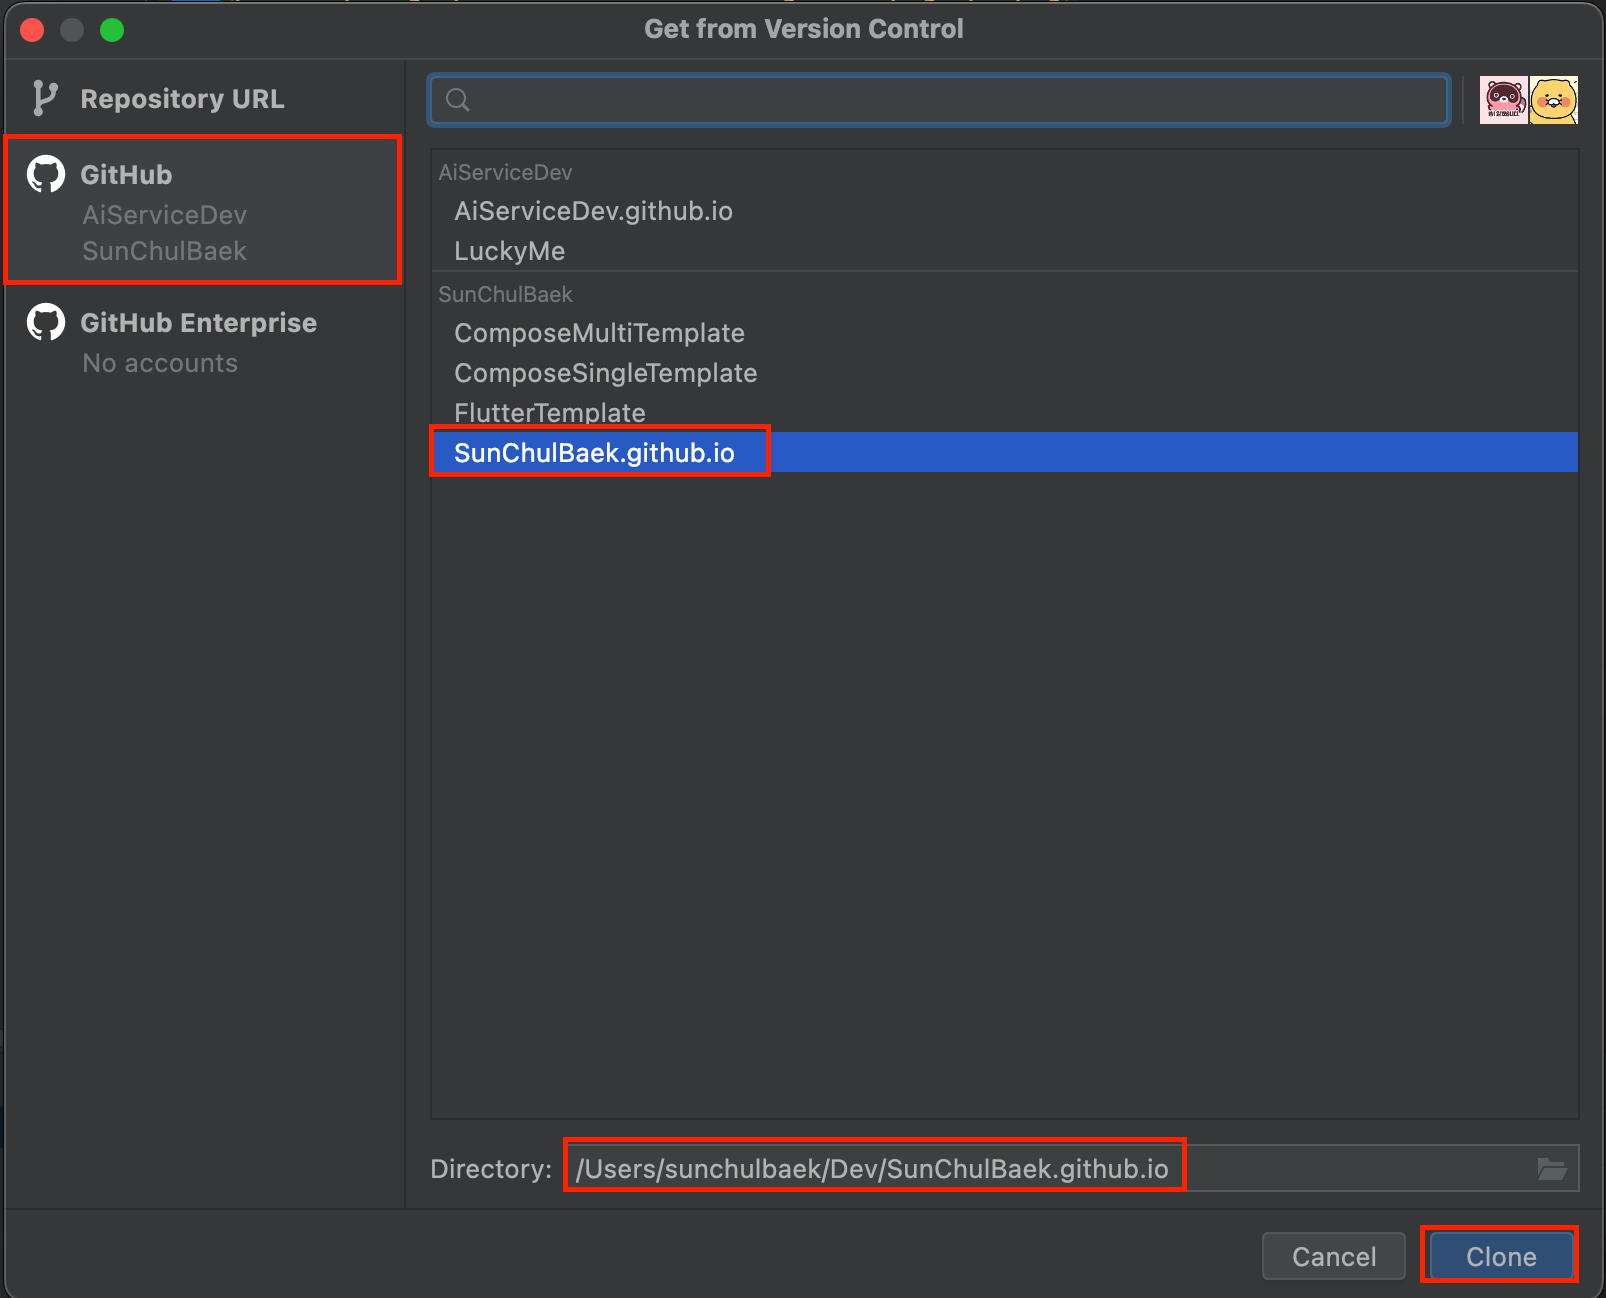Click the GitHub octocat logo icon
Image resolution: width=1606 pixels, height=1298 pixels.
point(46,174)
